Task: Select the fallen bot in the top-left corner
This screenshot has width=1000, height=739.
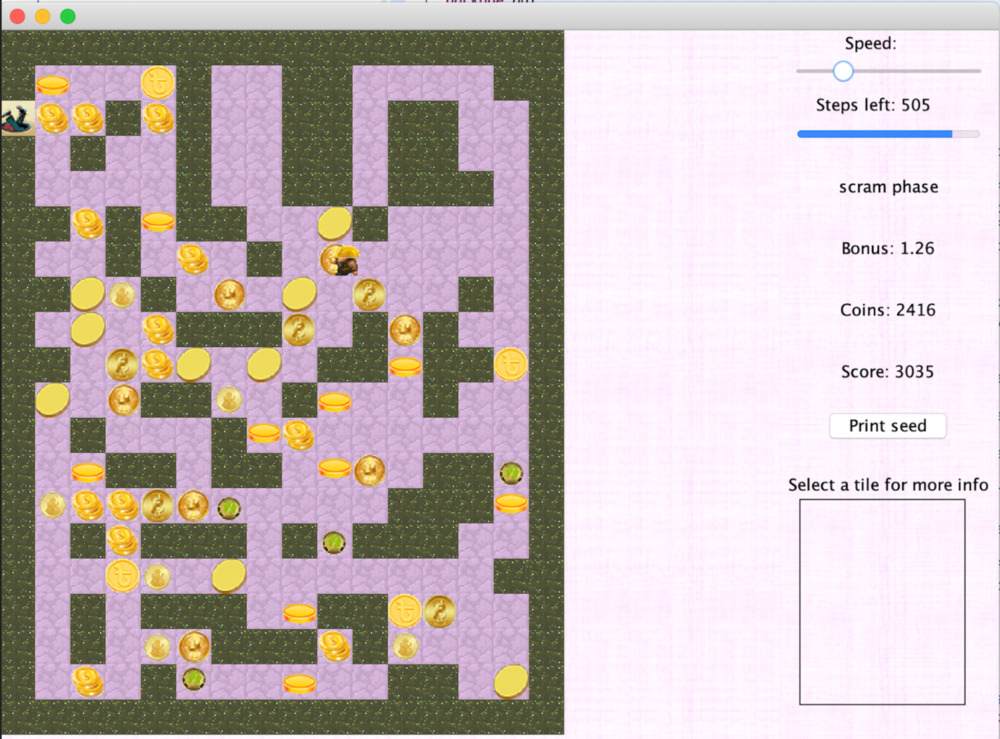Action: [x=17, y=119]
